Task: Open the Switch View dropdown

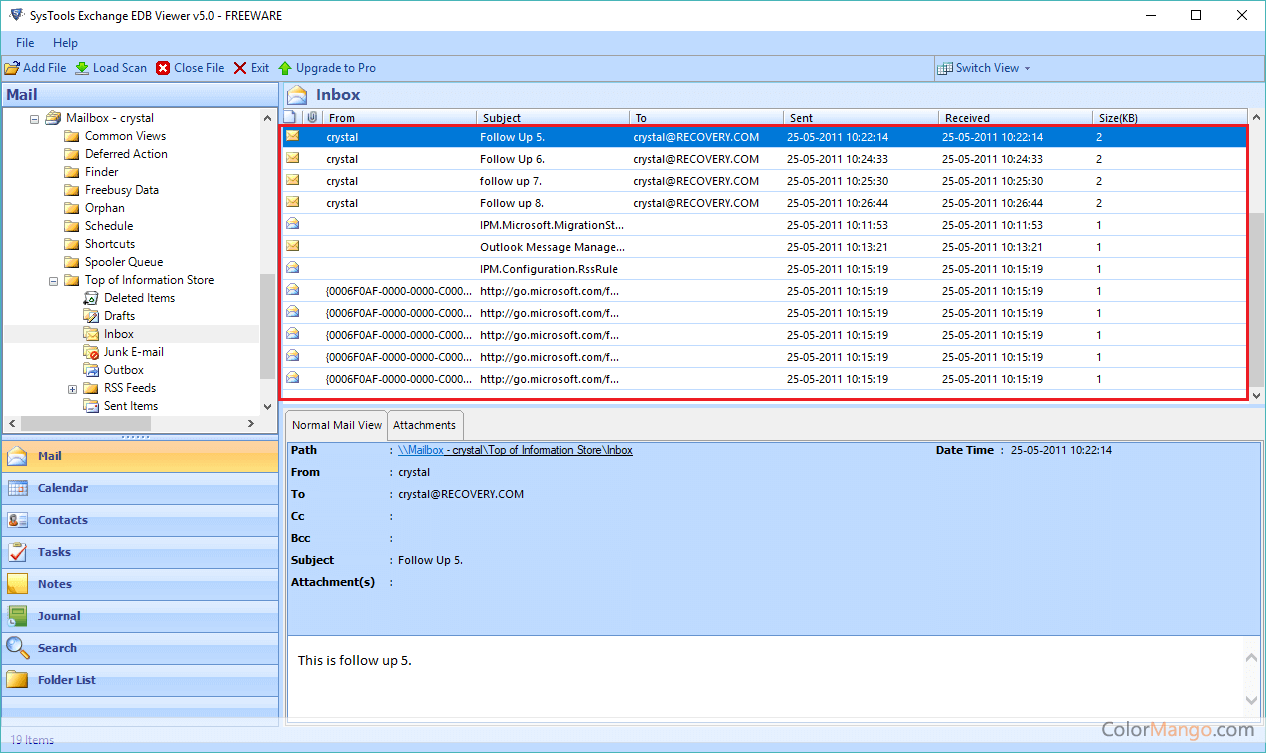Action: pos(983,68)
